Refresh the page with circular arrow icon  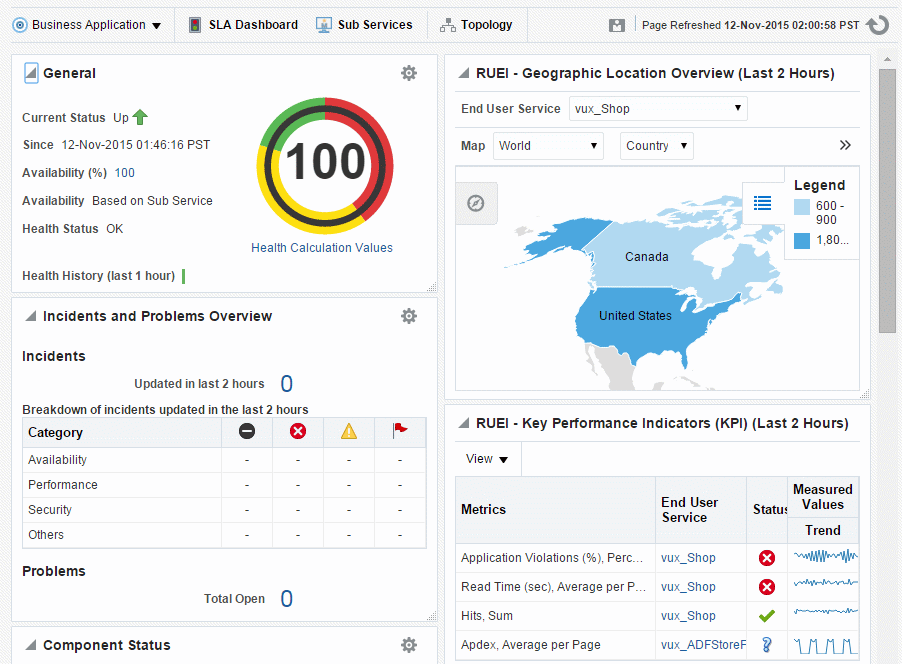[878, 25]
